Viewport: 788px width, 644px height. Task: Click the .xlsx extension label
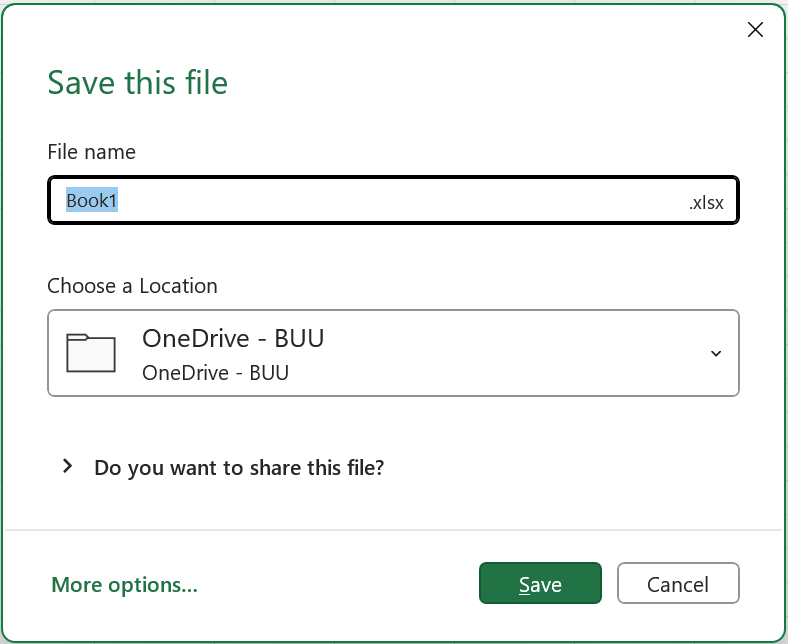(x=705, y=202)
